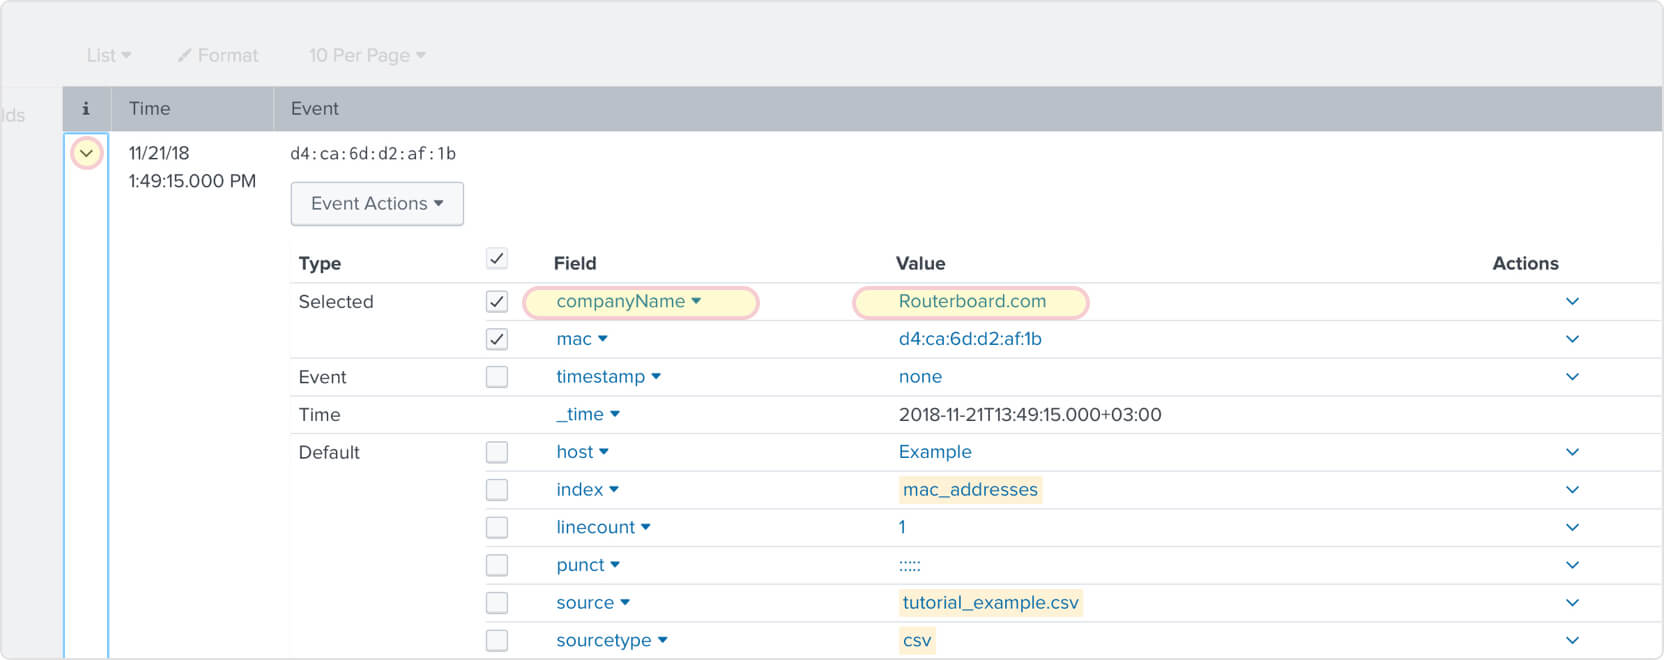This screenshot has width=1664, height=660.
Task: Open actions chevron for the linecount row
Action: 1572,528
